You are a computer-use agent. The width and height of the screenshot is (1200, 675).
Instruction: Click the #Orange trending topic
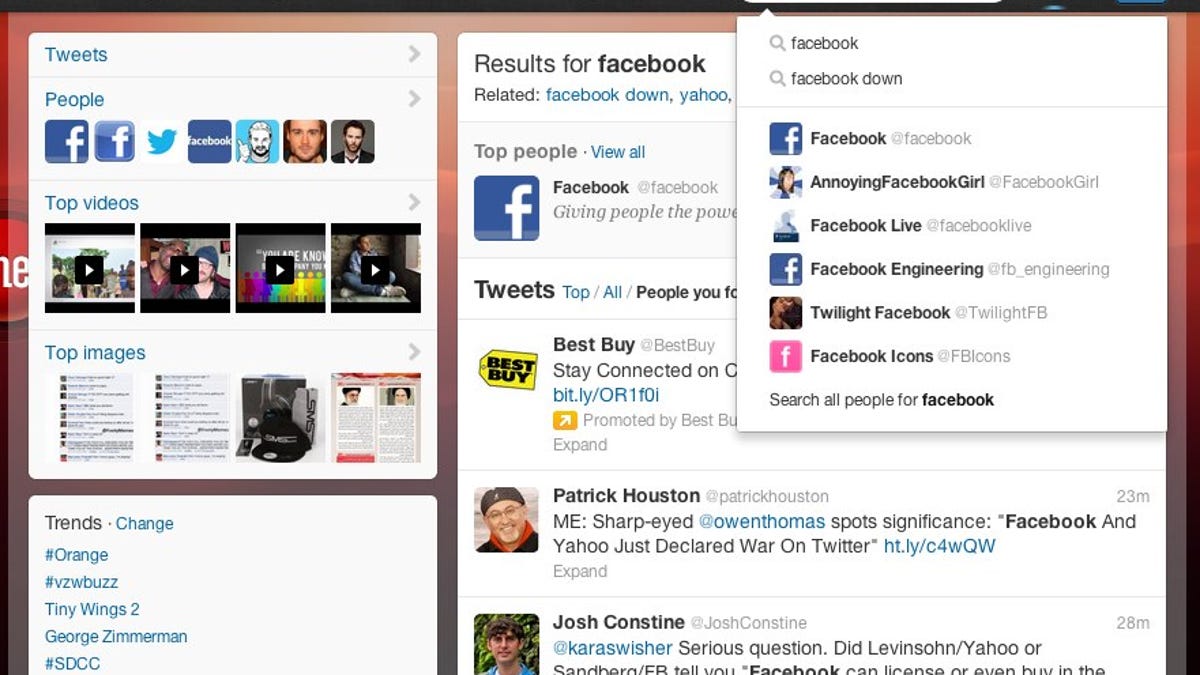[x=76, y=555]
